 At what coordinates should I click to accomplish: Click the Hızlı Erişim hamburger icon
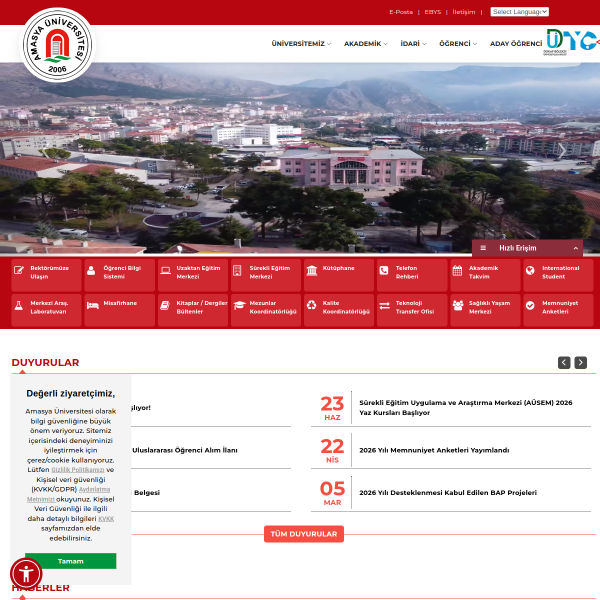point(483,248)
